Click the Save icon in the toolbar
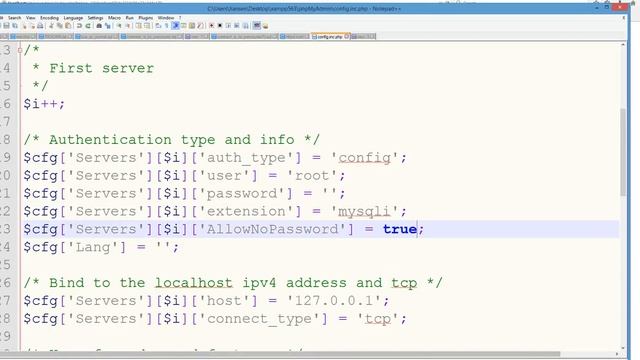The height and width of the screenshot is (360, 640). click(x=7, y=26)
